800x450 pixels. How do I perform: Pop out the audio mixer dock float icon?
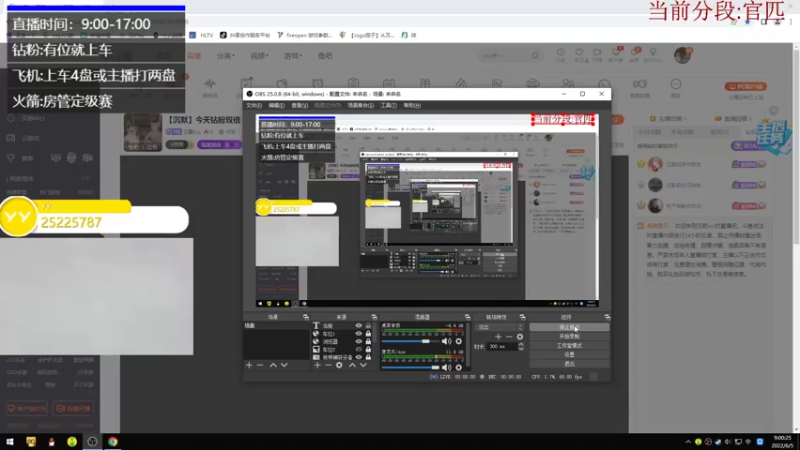click(x=467, y=317)
